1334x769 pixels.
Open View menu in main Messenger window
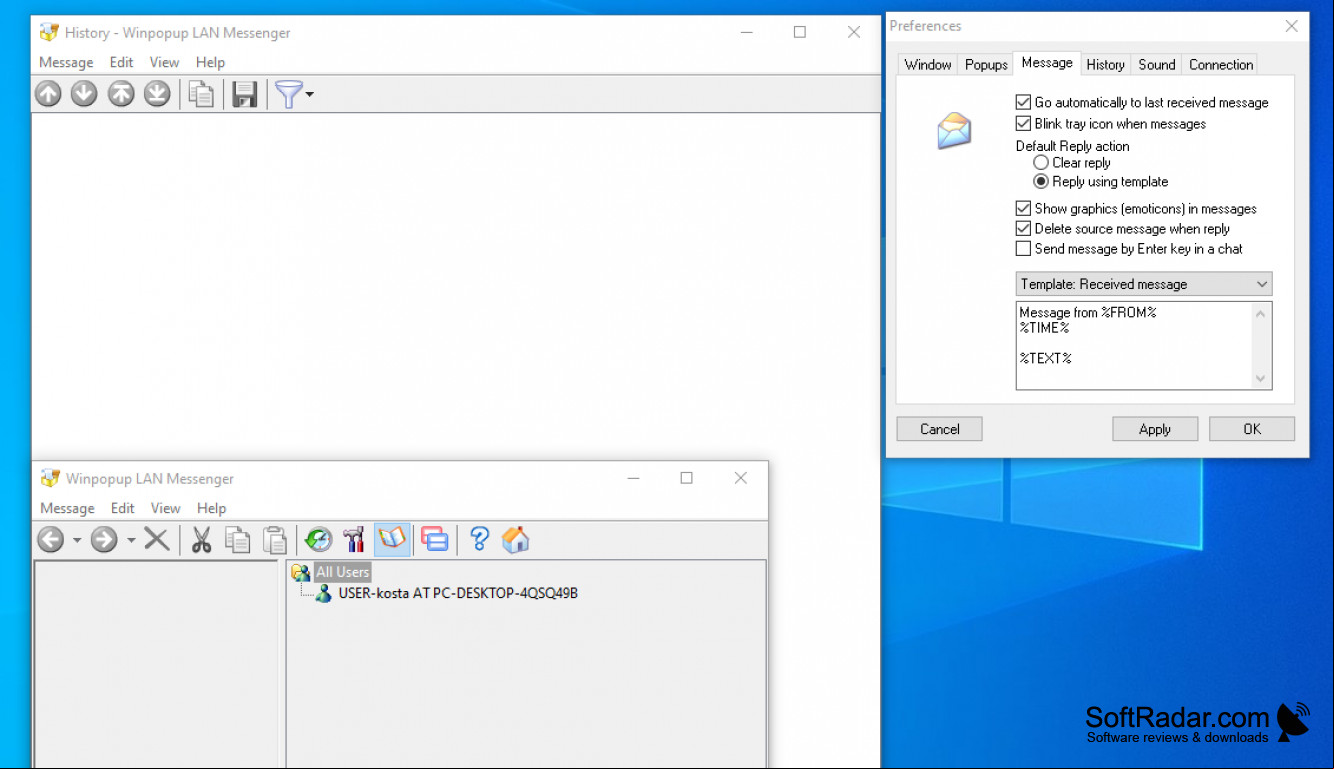coord(166,508)
